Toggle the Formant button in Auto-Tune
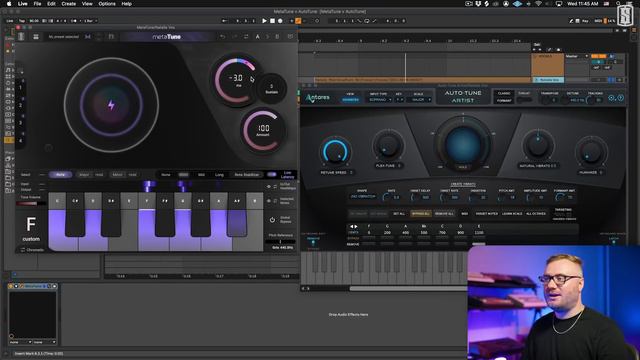Image resolution: width=640 pixels, height=360 pixels. tap(504, 100)
